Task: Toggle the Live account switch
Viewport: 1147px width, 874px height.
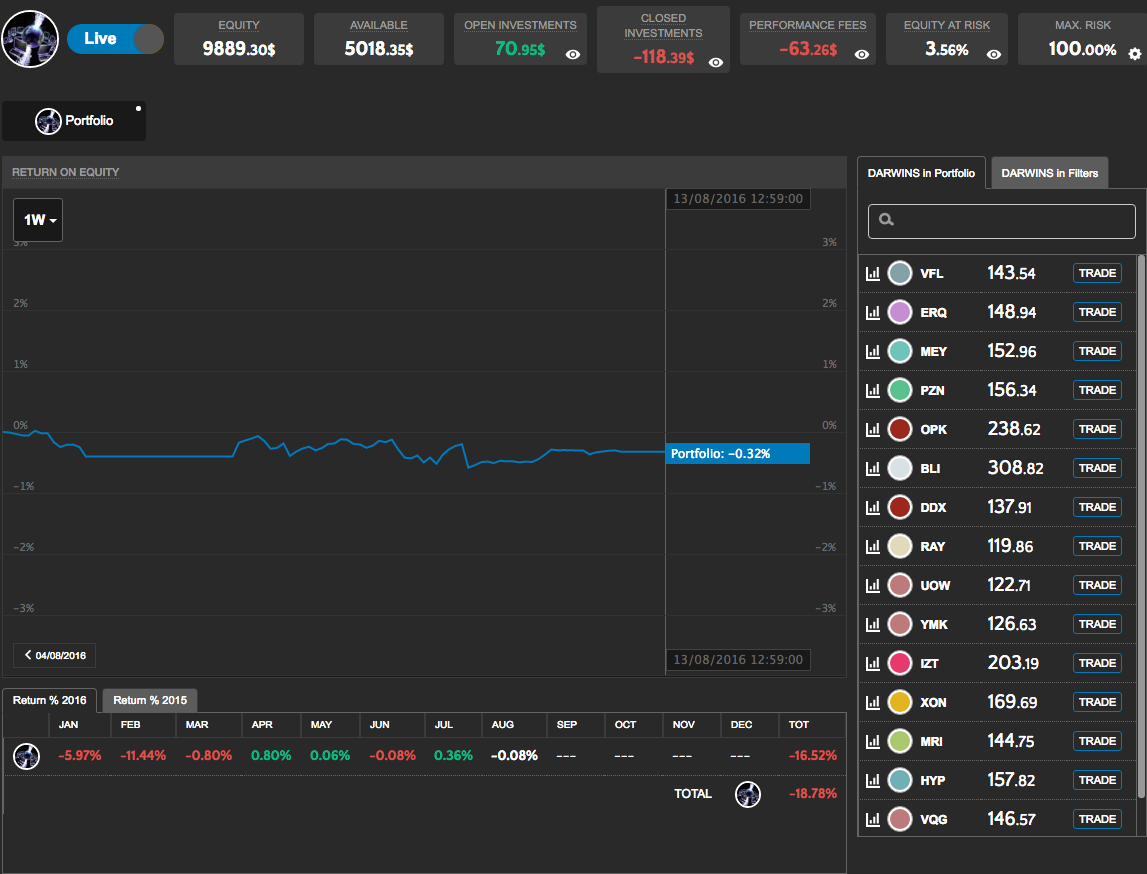Action: [115, 39]
